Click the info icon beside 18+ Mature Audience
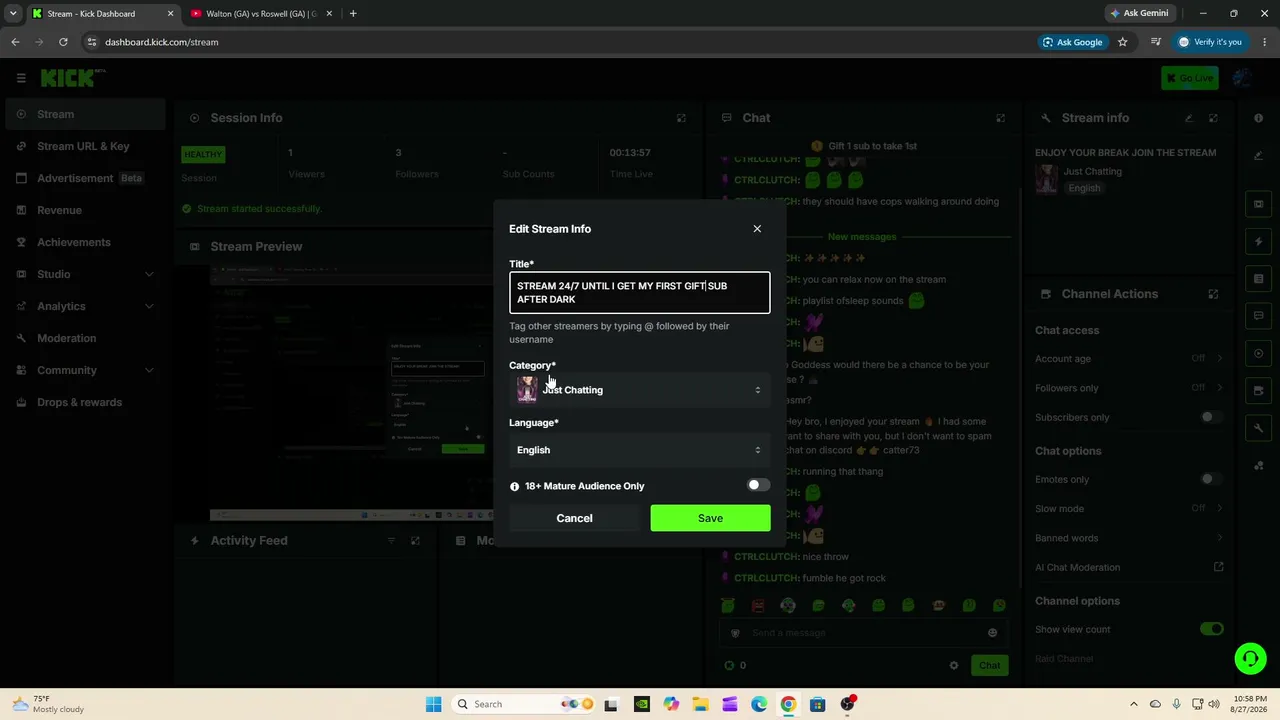The width and height of the screenshot is (1280, 720). point(515,486)
